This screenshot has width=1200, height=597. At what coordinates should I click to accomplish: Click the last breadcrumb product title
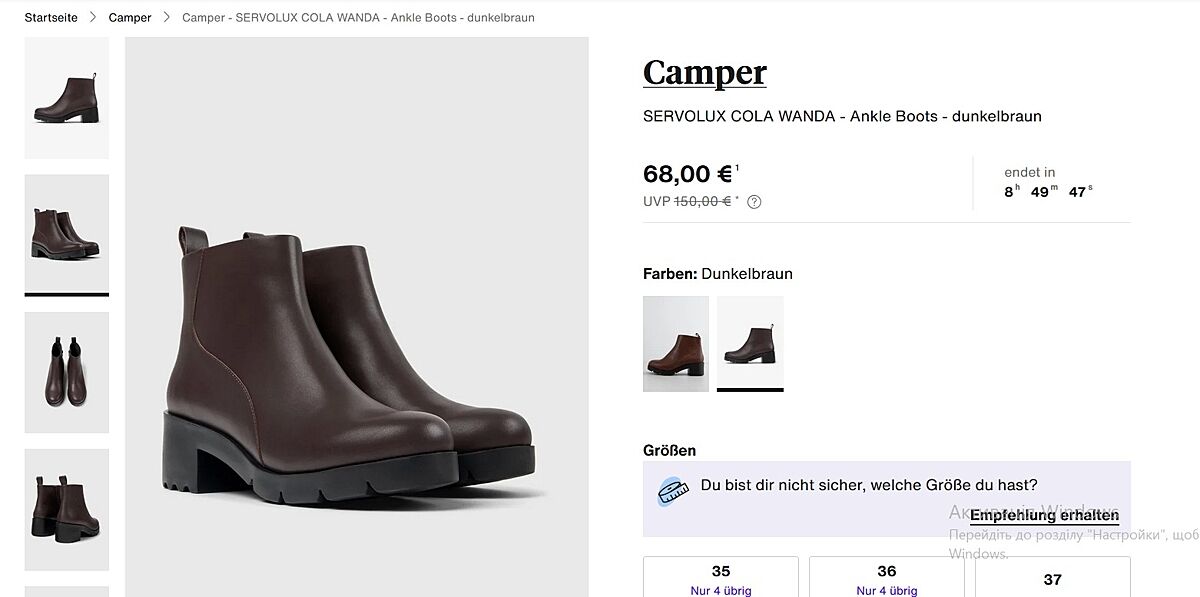click(x=358, y=18)
